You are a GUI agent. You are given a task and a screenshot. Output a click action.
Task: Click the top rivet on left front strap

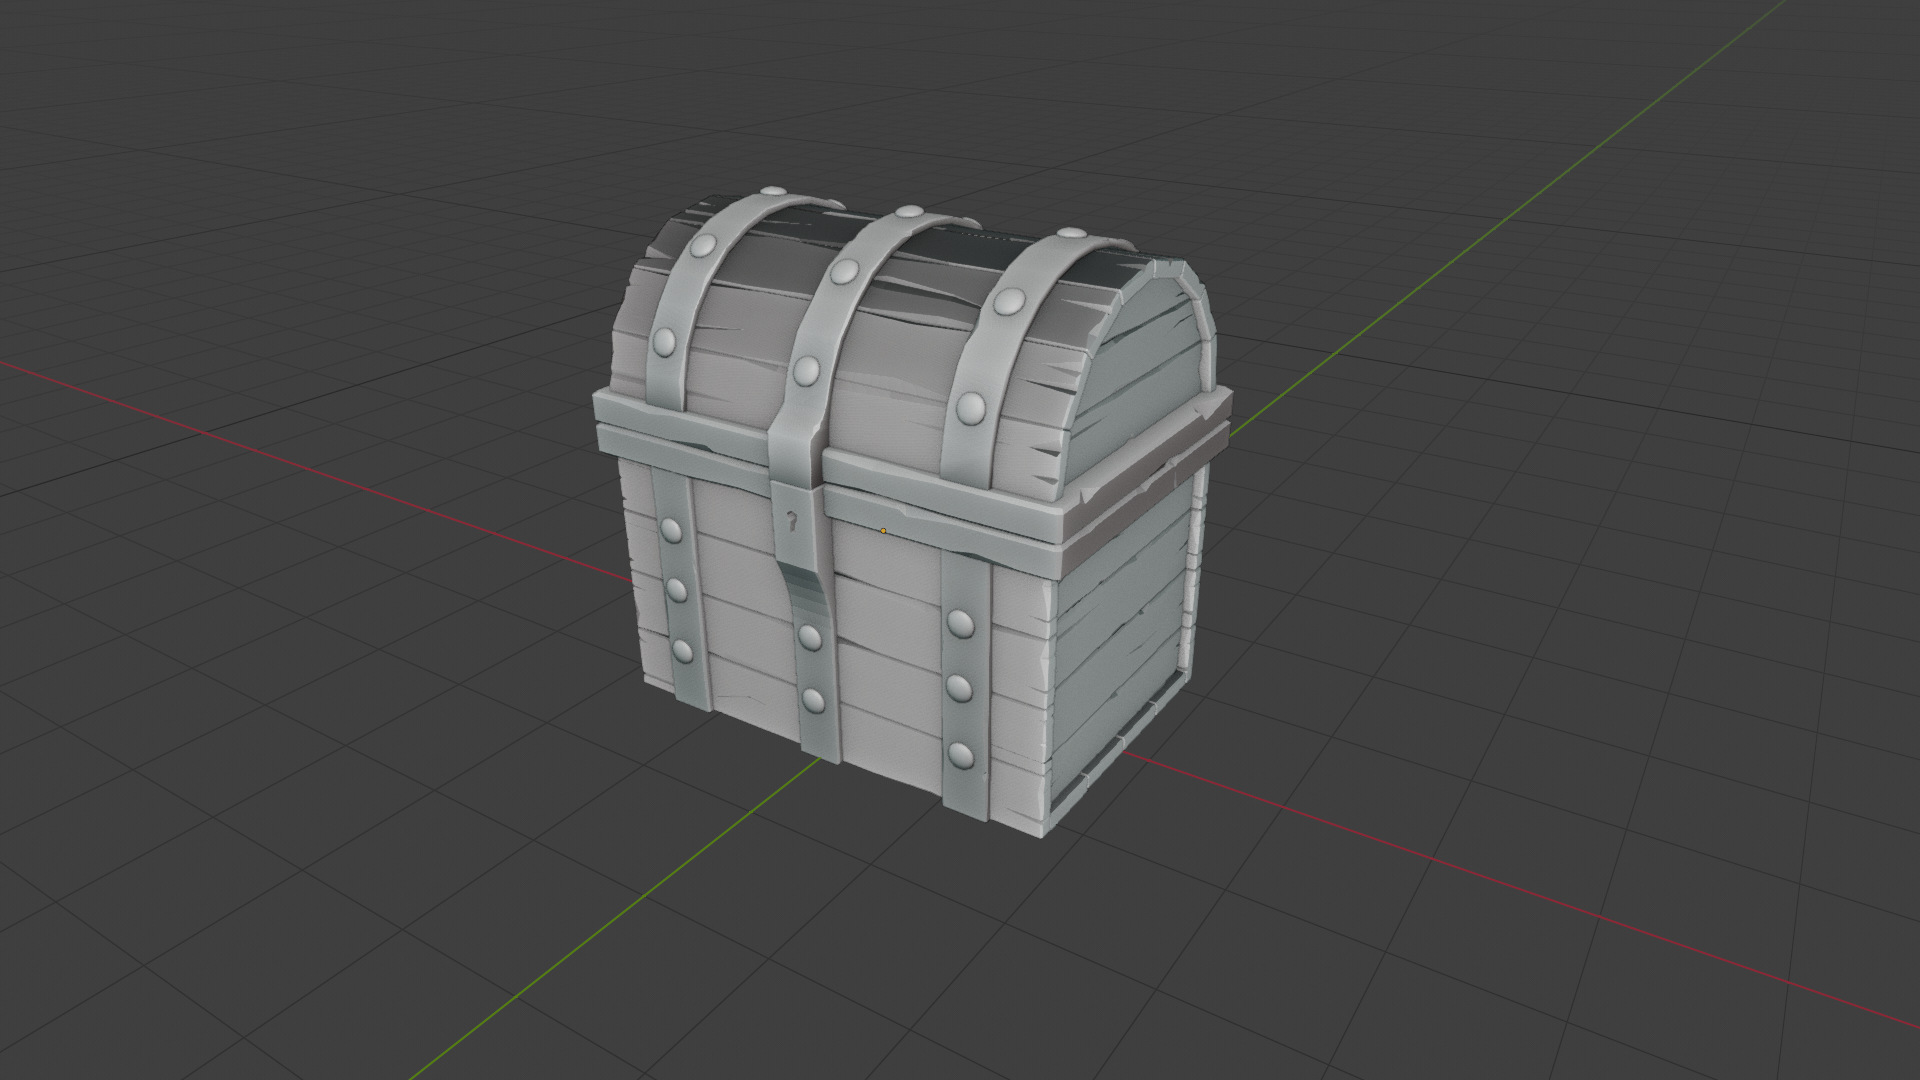[x=671, y=529]
